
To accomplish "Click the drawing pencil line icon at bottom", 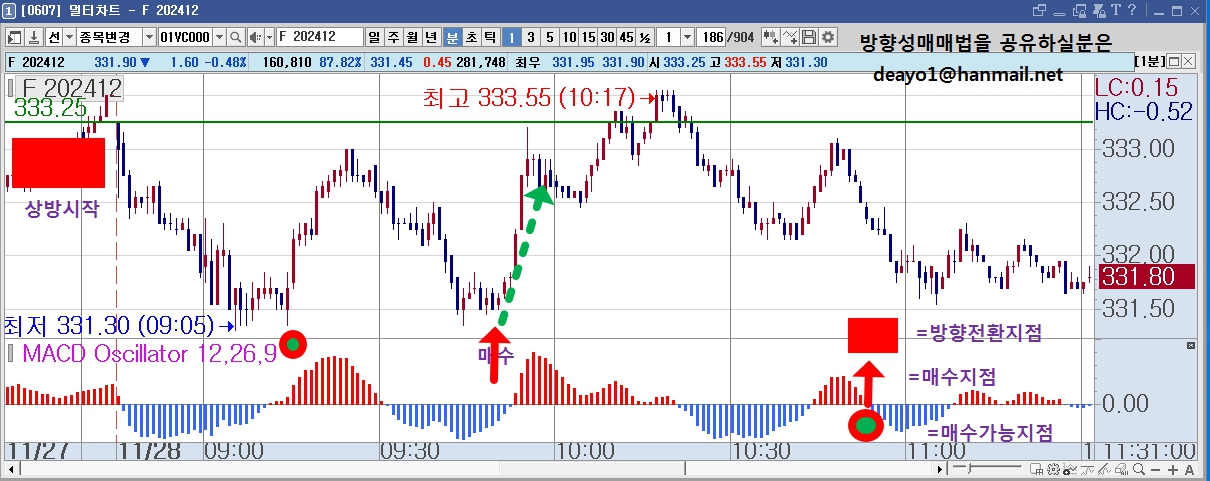I will (x=1104, y=470).
